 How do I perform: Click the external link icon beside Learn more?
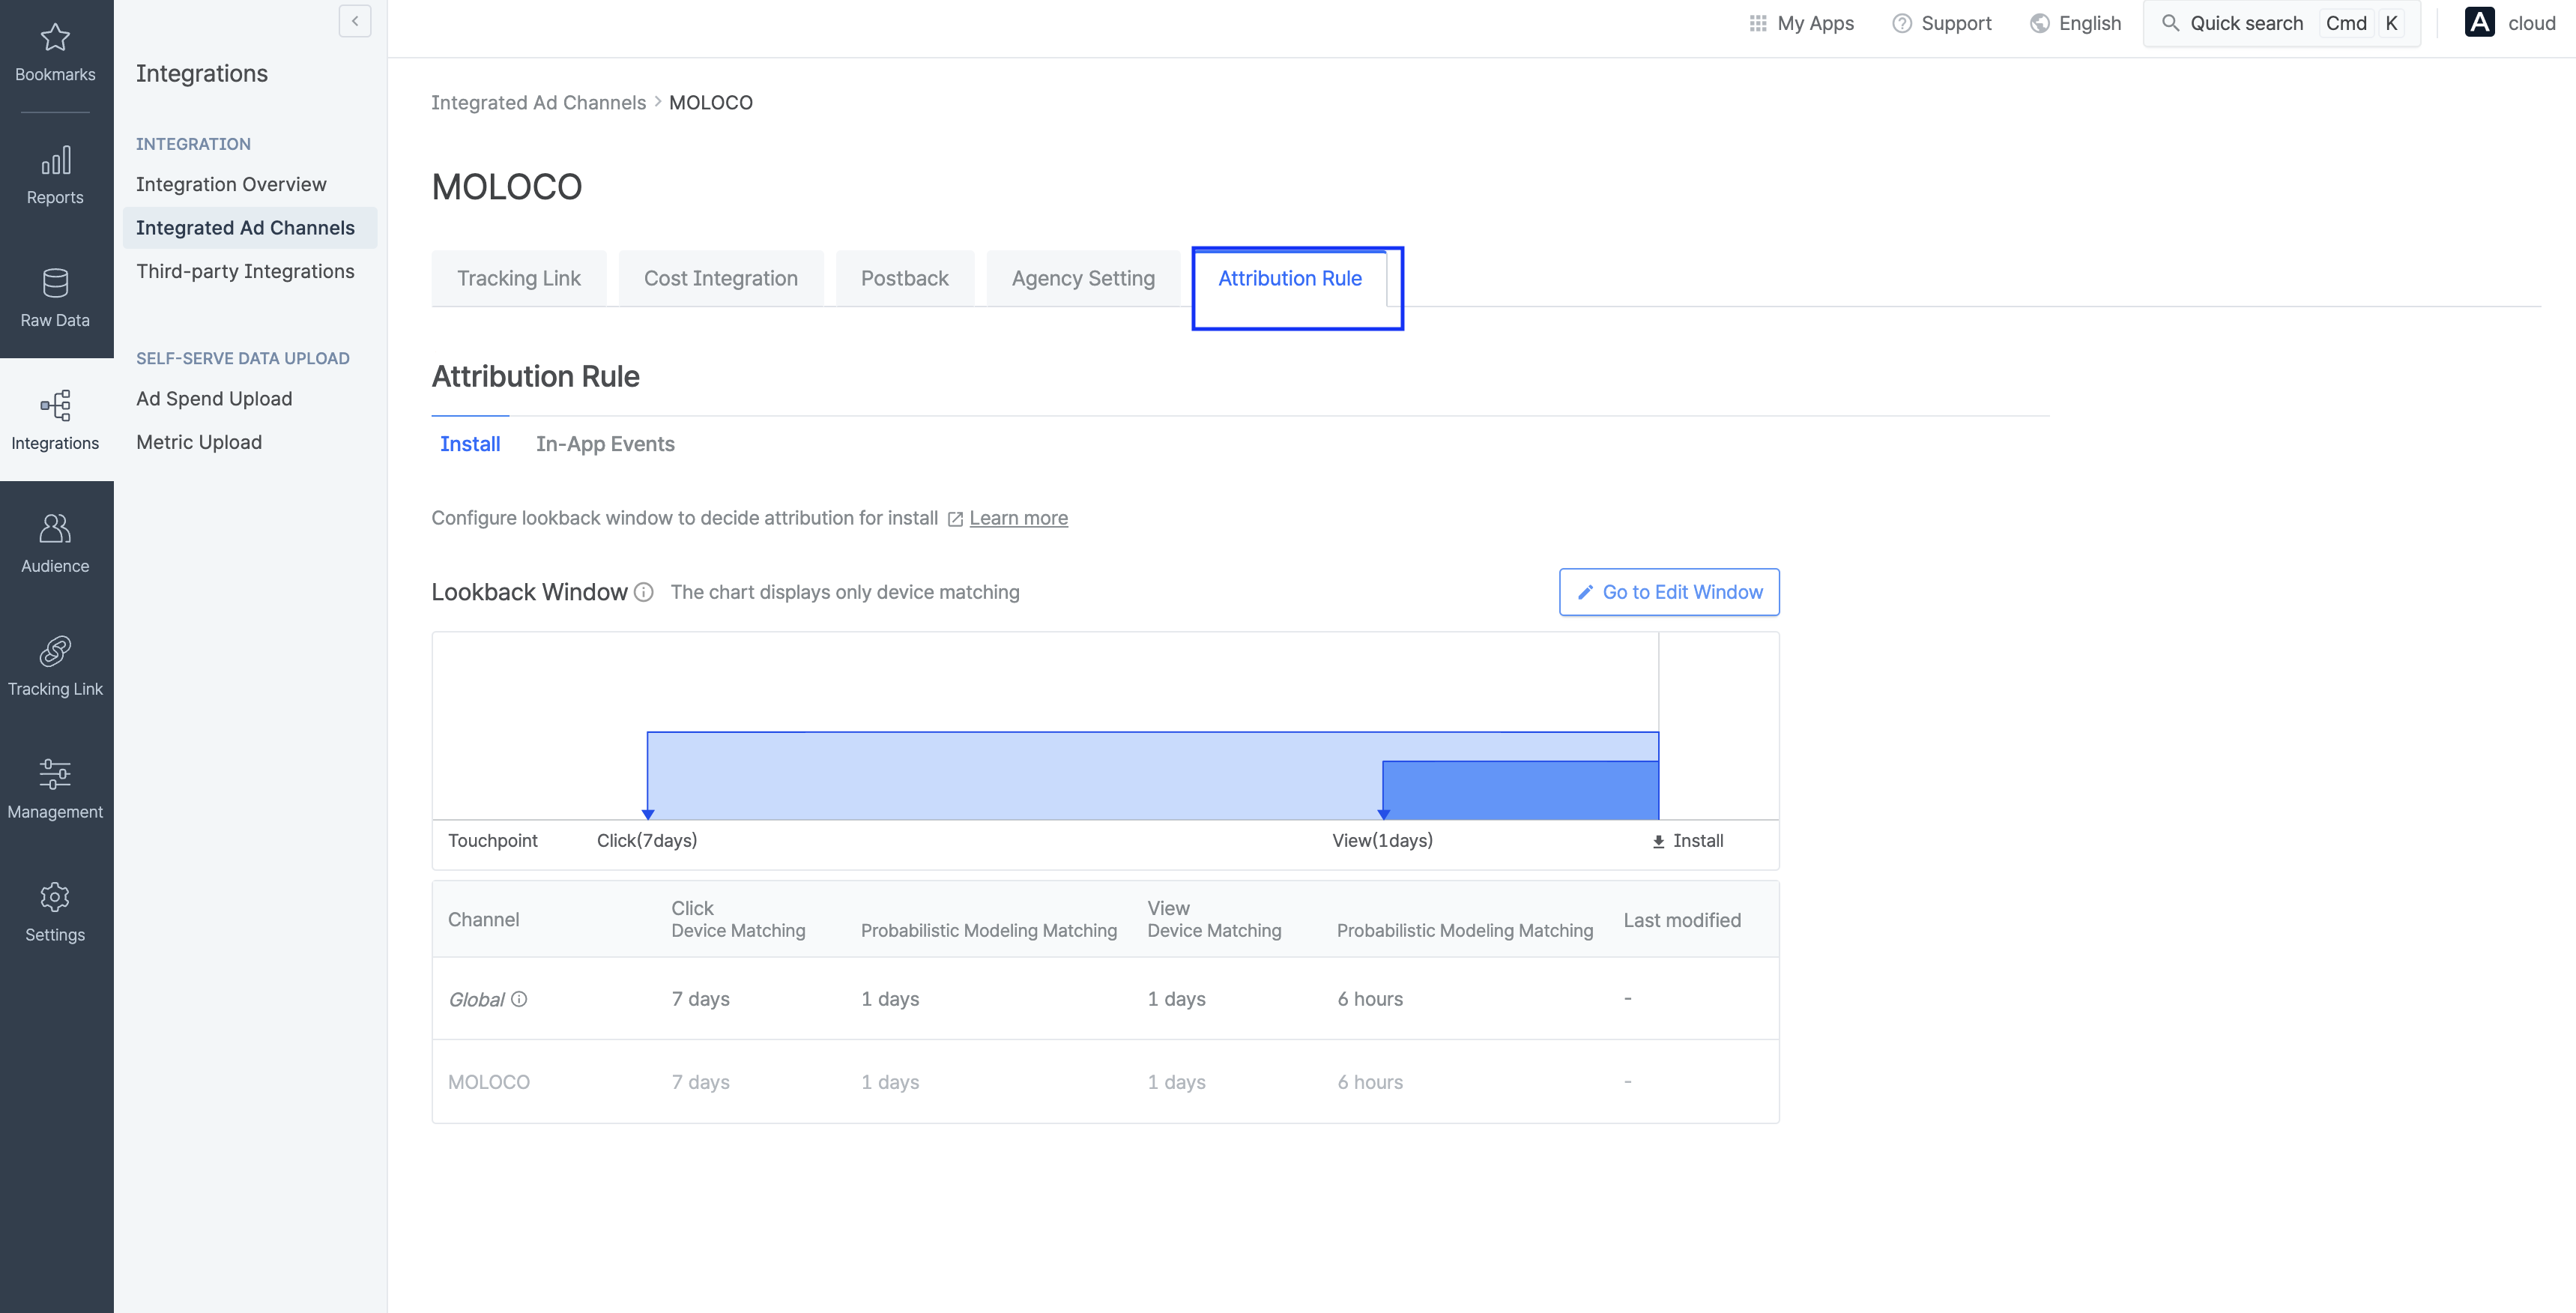coord(955,519)
